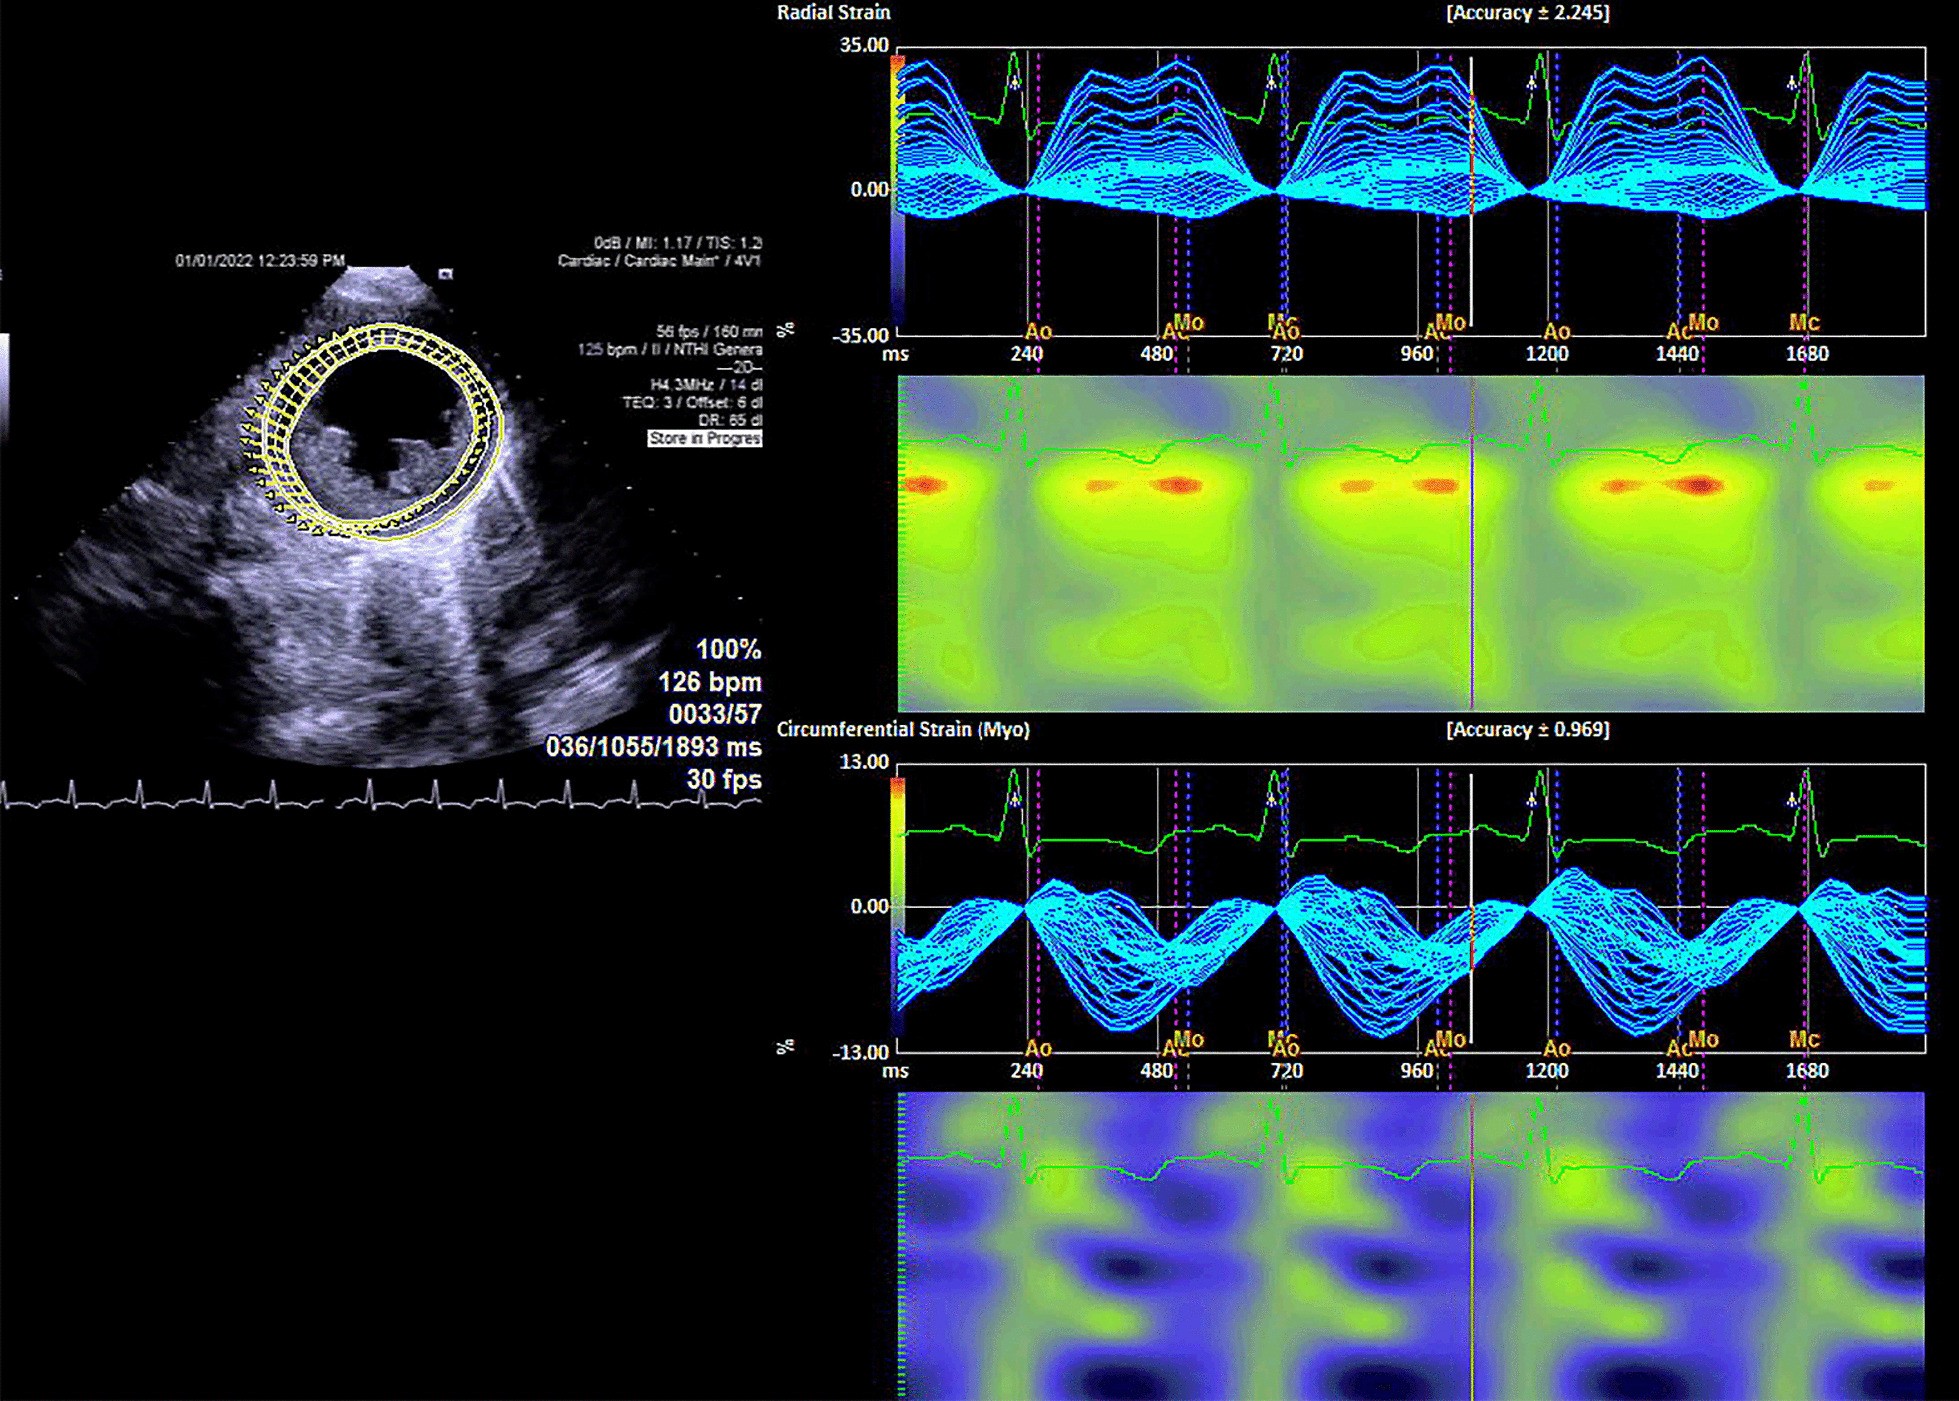Click the '0.00' baseline value on Radial Strain axis
This screenshot has height=1401, width=1959.
[869, 190]
